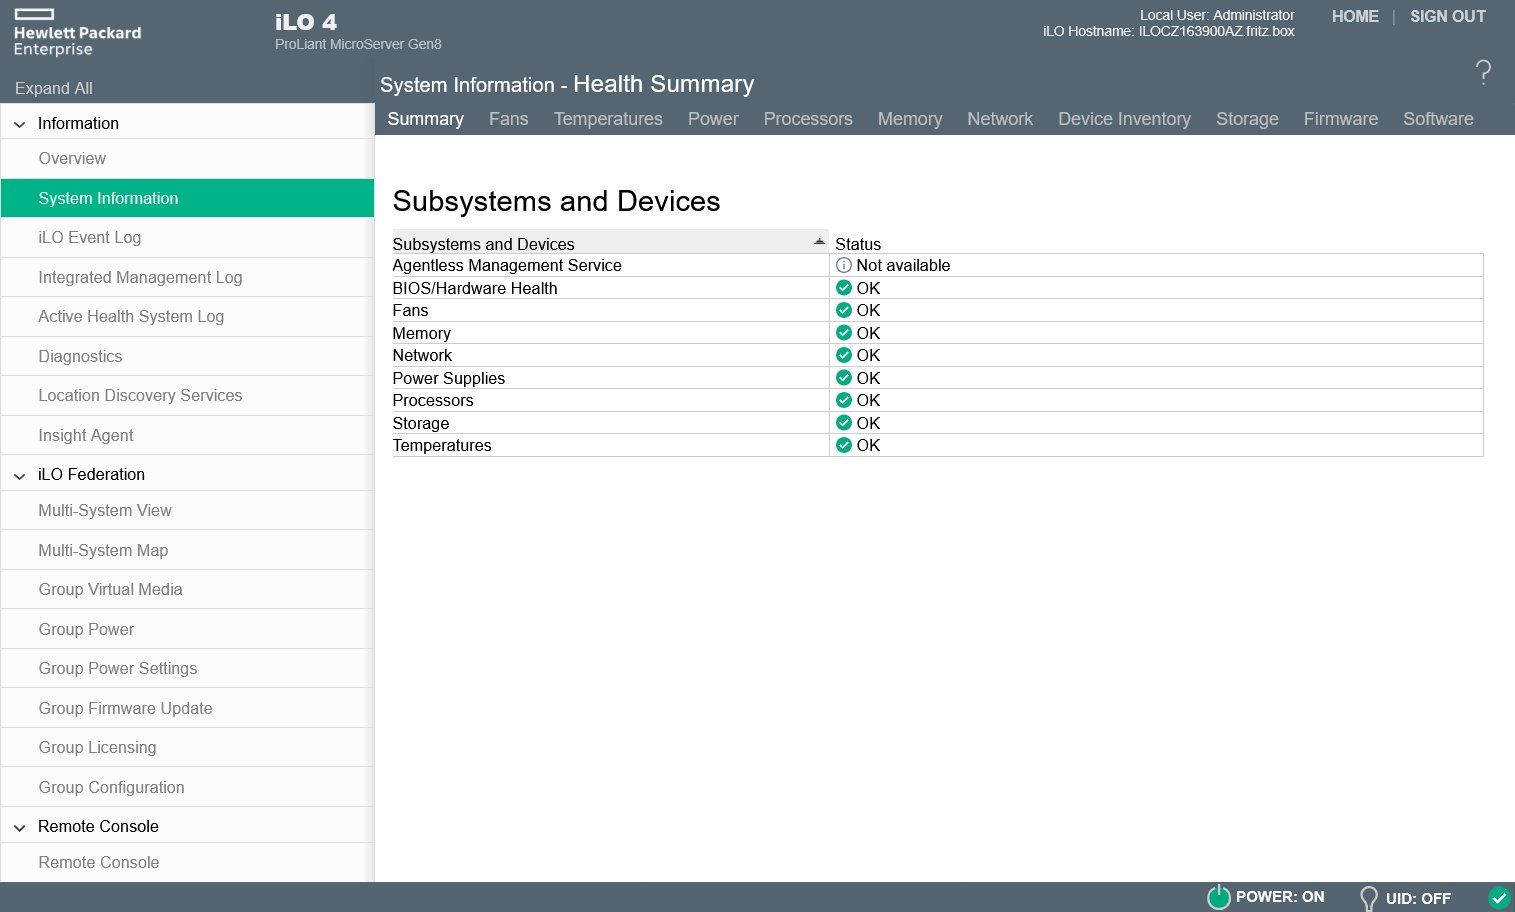View the Firmware tab
The width and height of the screenshot is (1515, 912).
[1340, 119]
